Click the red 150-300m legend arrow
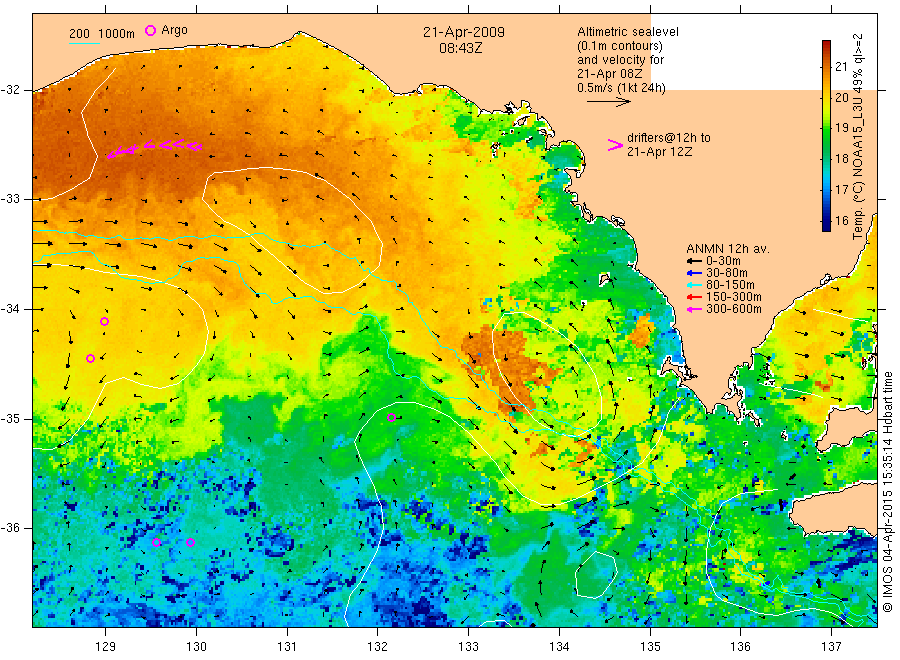900x660 pixels. tap(694, 297)
